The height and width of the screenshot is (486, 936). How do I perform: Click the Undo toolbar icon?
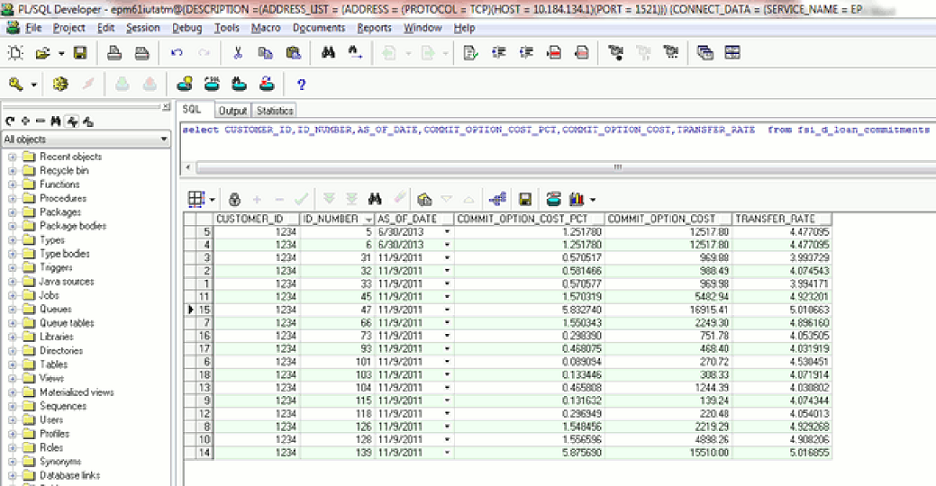[176, 53]
